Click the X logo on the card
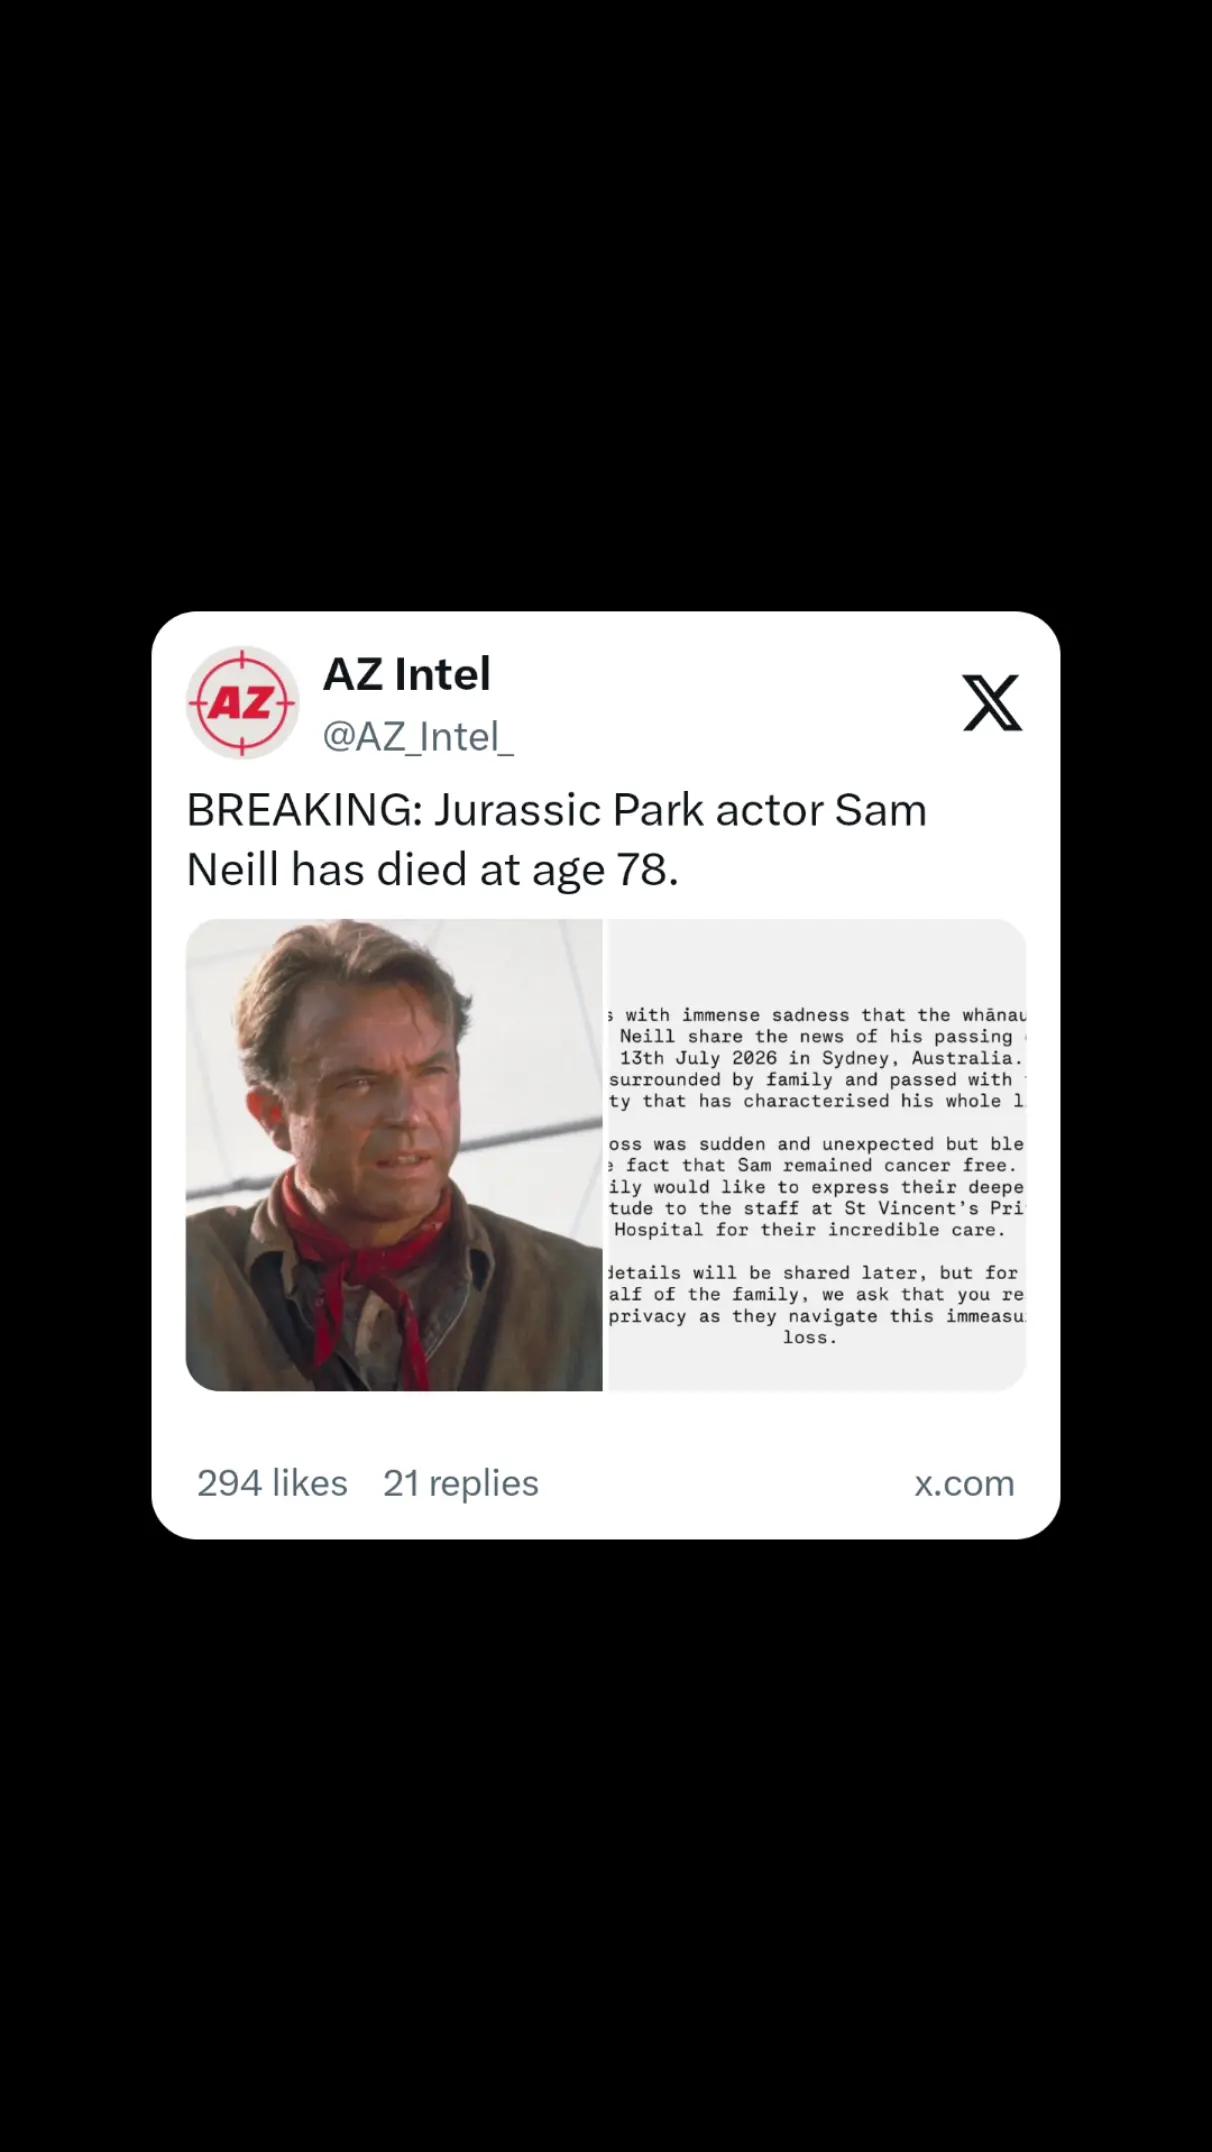Screen dimensions: 1212x2152 pyautogui.click(x=992, y=702)
